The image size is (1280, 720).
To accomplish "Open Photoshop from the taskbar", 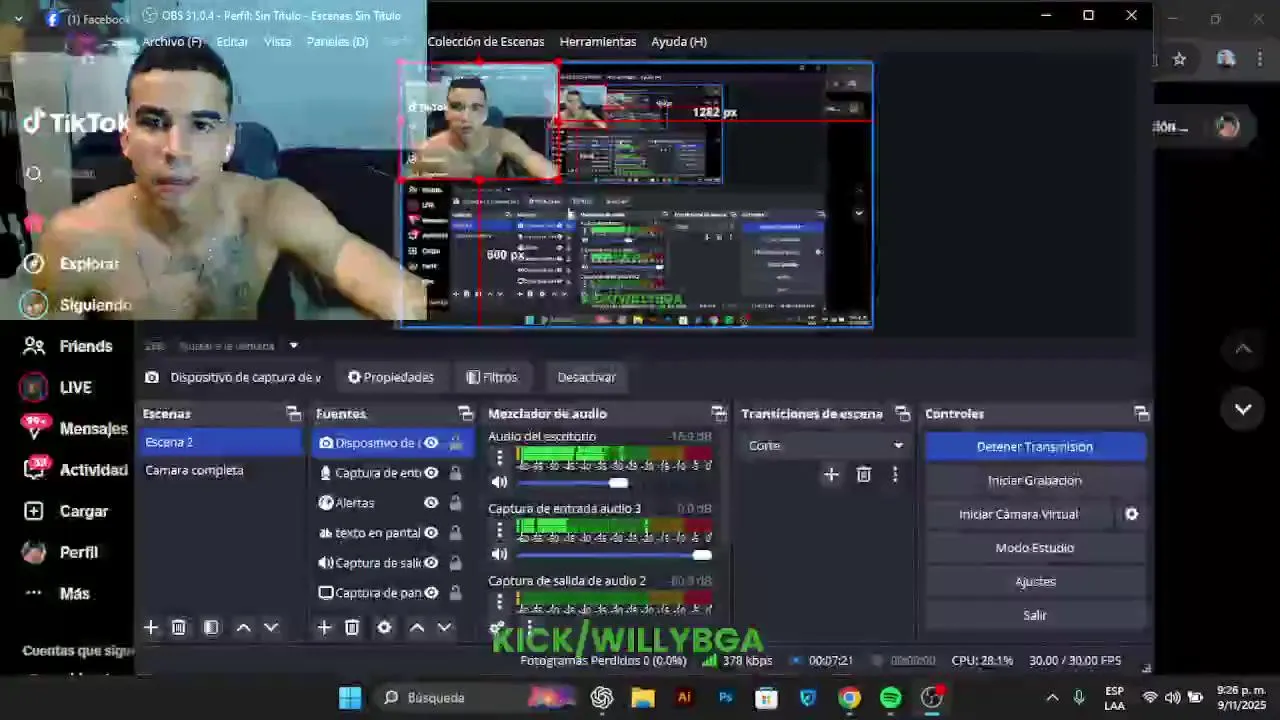I will (x=726, y=697).
